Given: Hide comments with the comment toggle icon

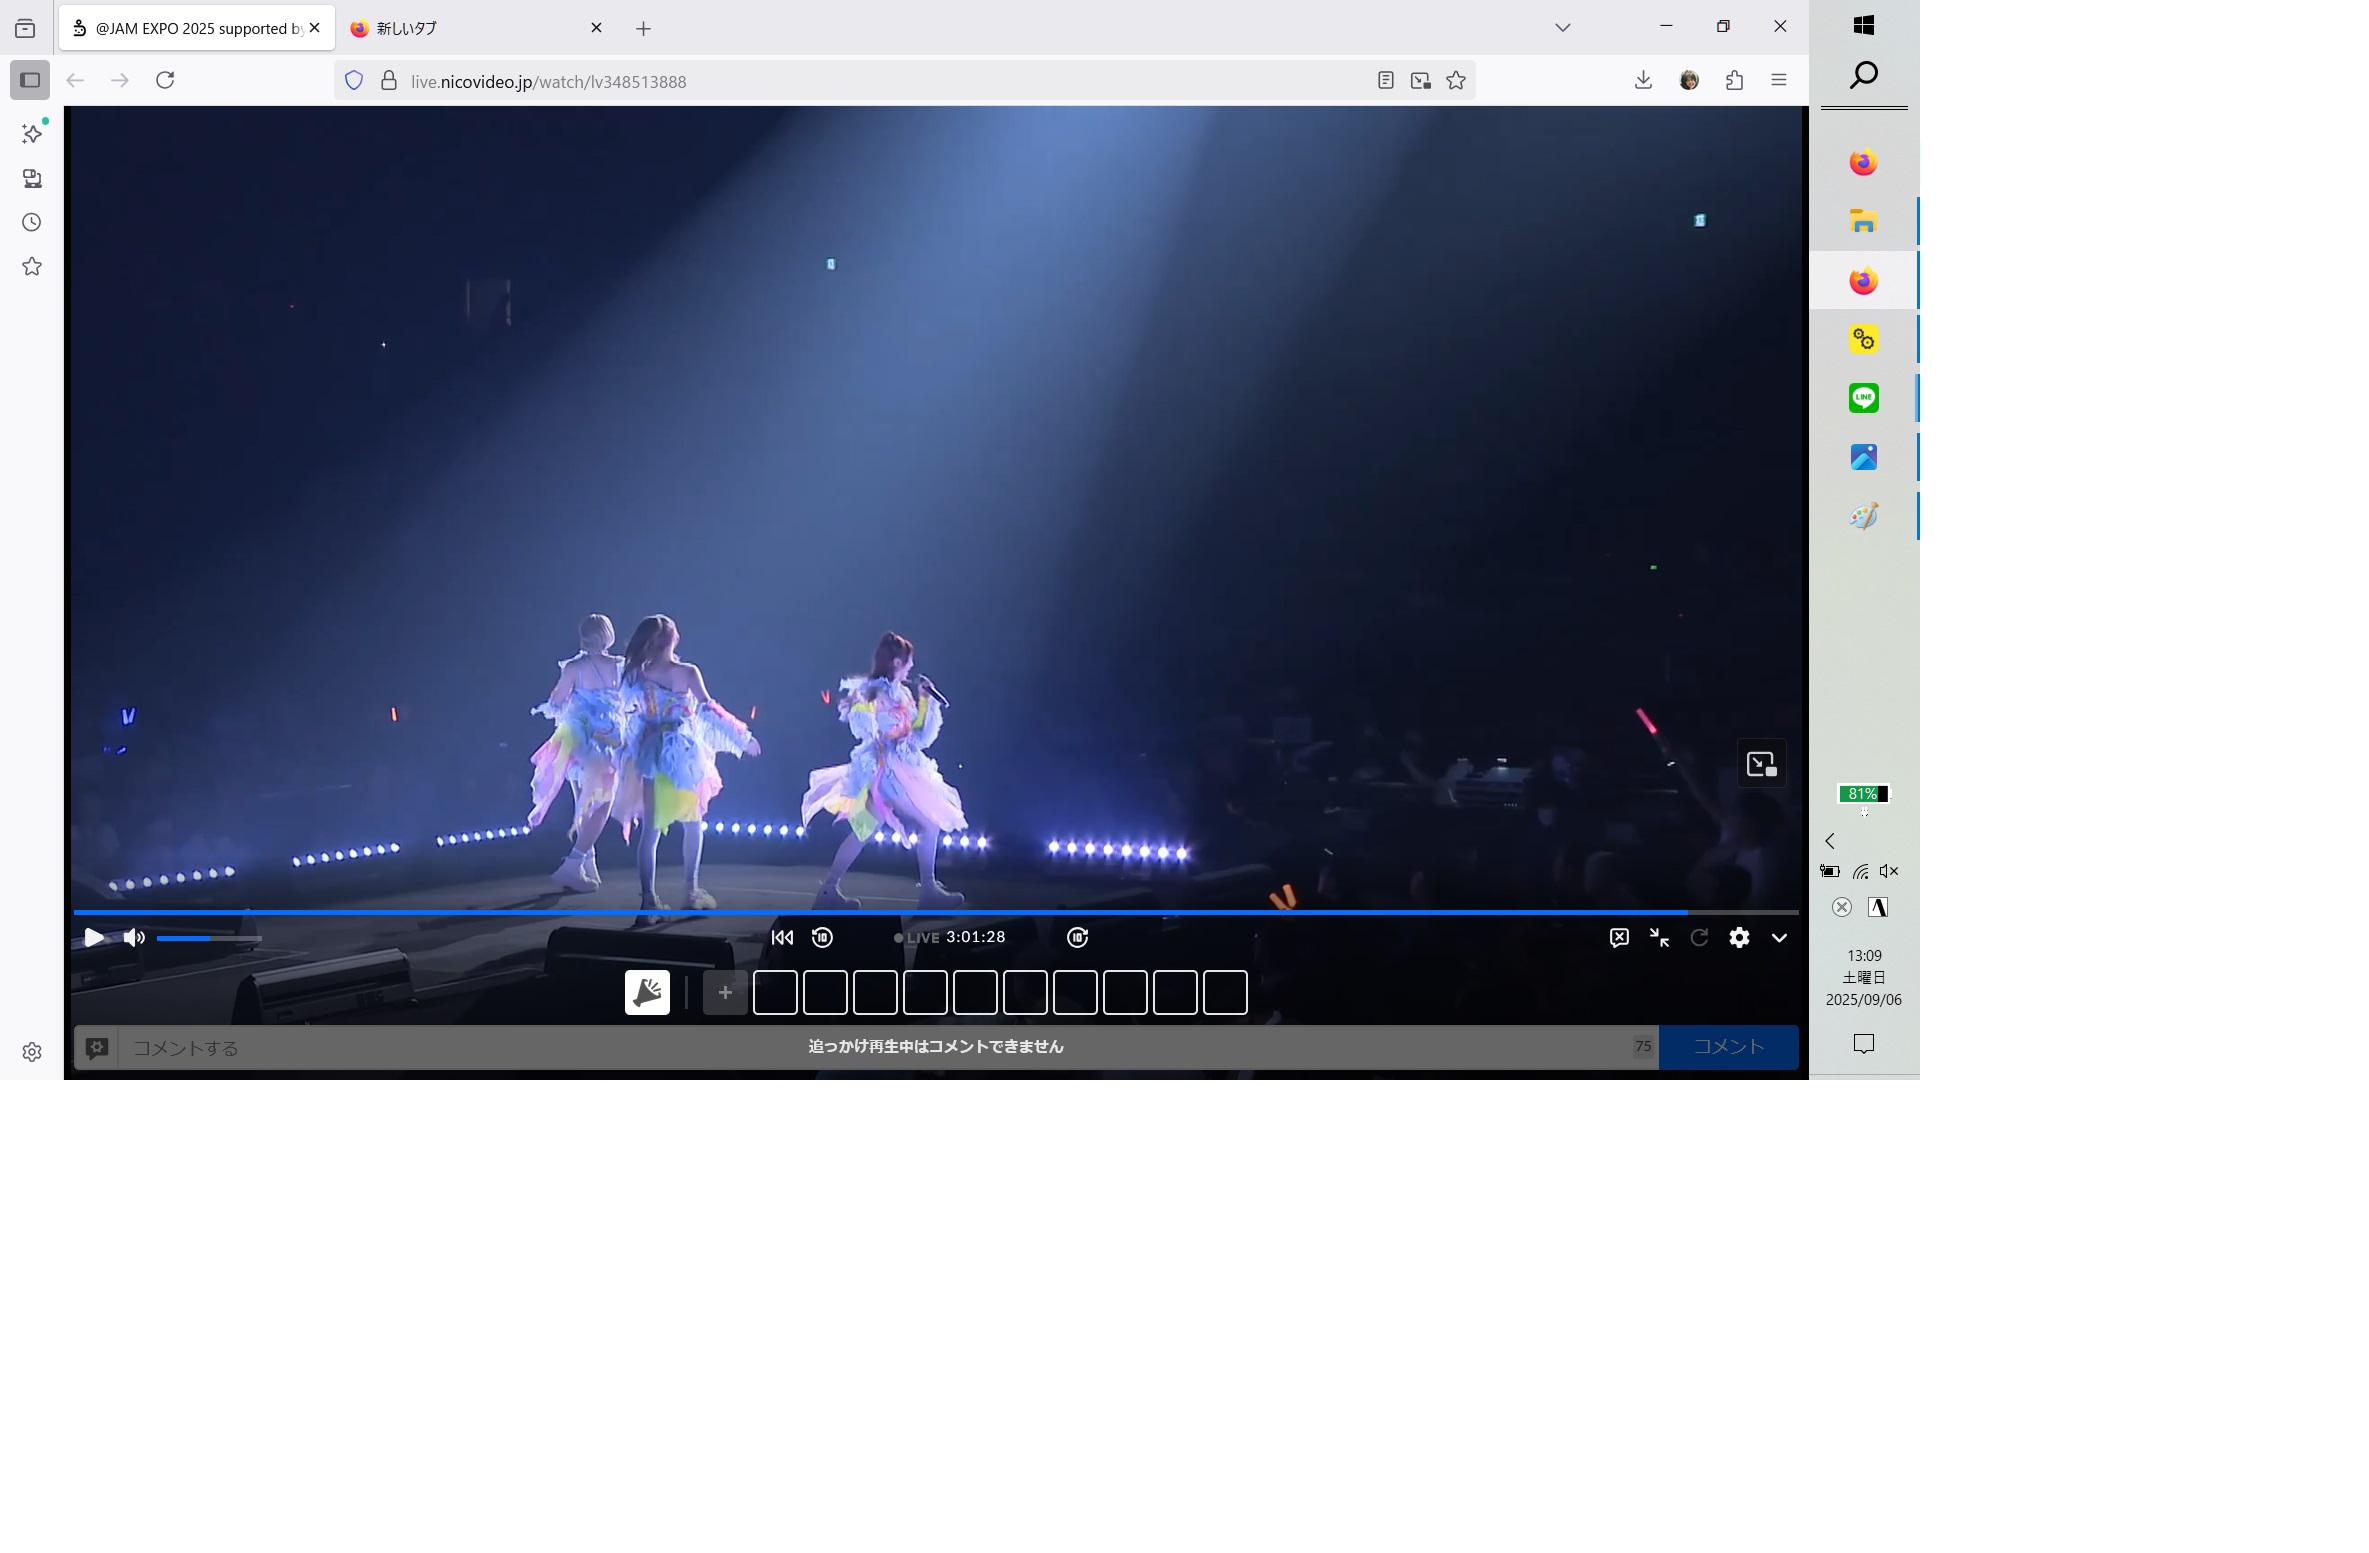Looking at the screenshot, I should point(1619,938).
